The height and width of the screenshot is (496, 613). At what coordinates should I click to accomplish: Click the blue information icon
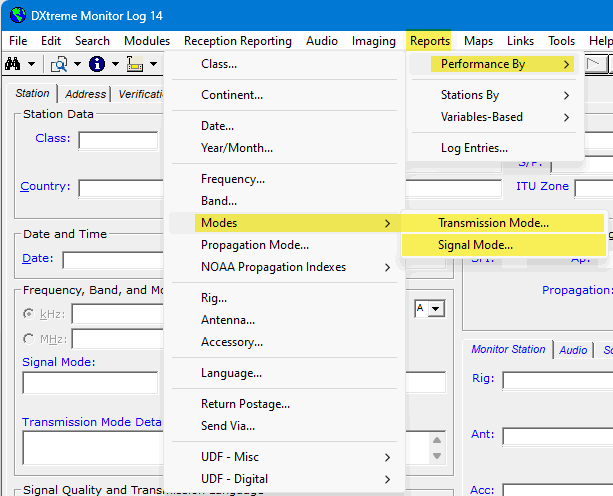[x=97, y=64]
